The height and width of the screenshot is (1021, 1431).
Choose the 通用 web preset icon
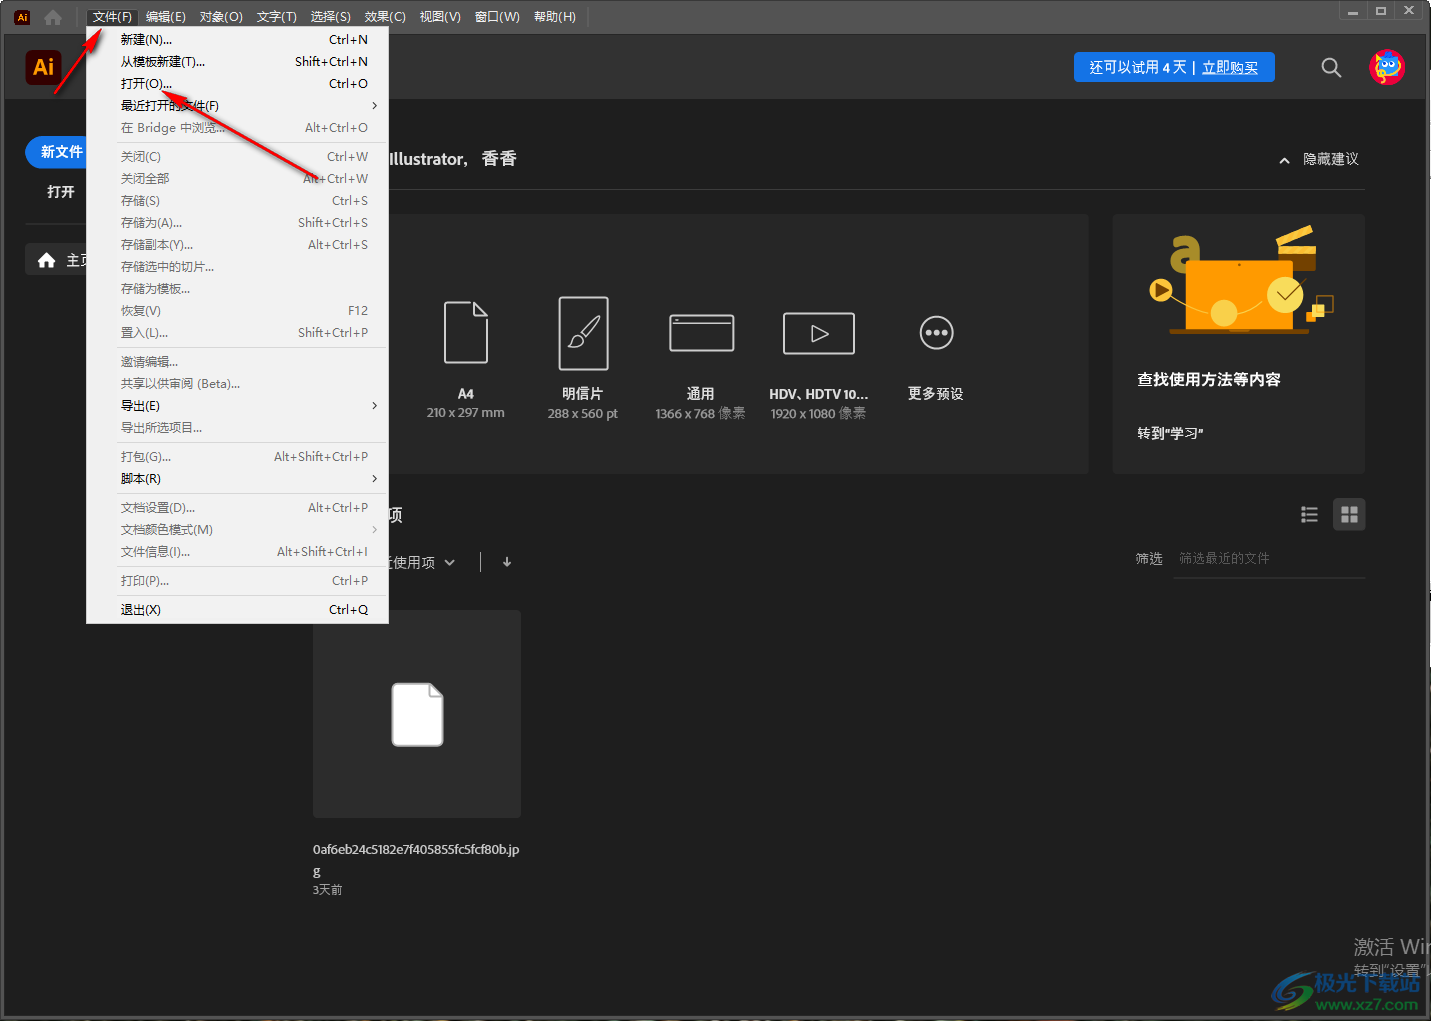click(701, 333)
